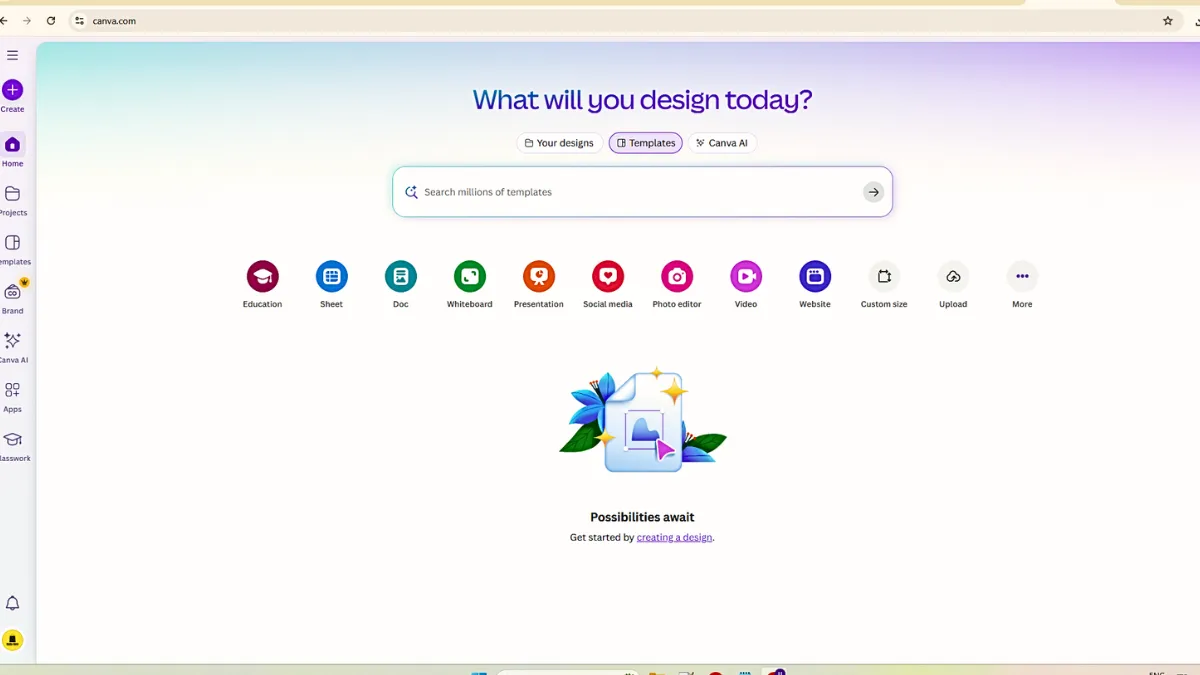Open the Website design option
This screenshot has width=1200, height=675.
coord(814,277)
